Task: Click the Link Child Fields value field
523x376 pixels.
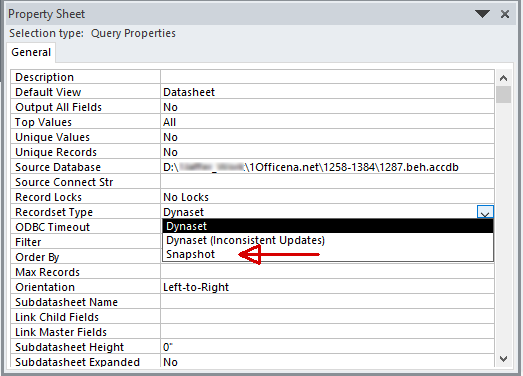Action: click(327, 317)
